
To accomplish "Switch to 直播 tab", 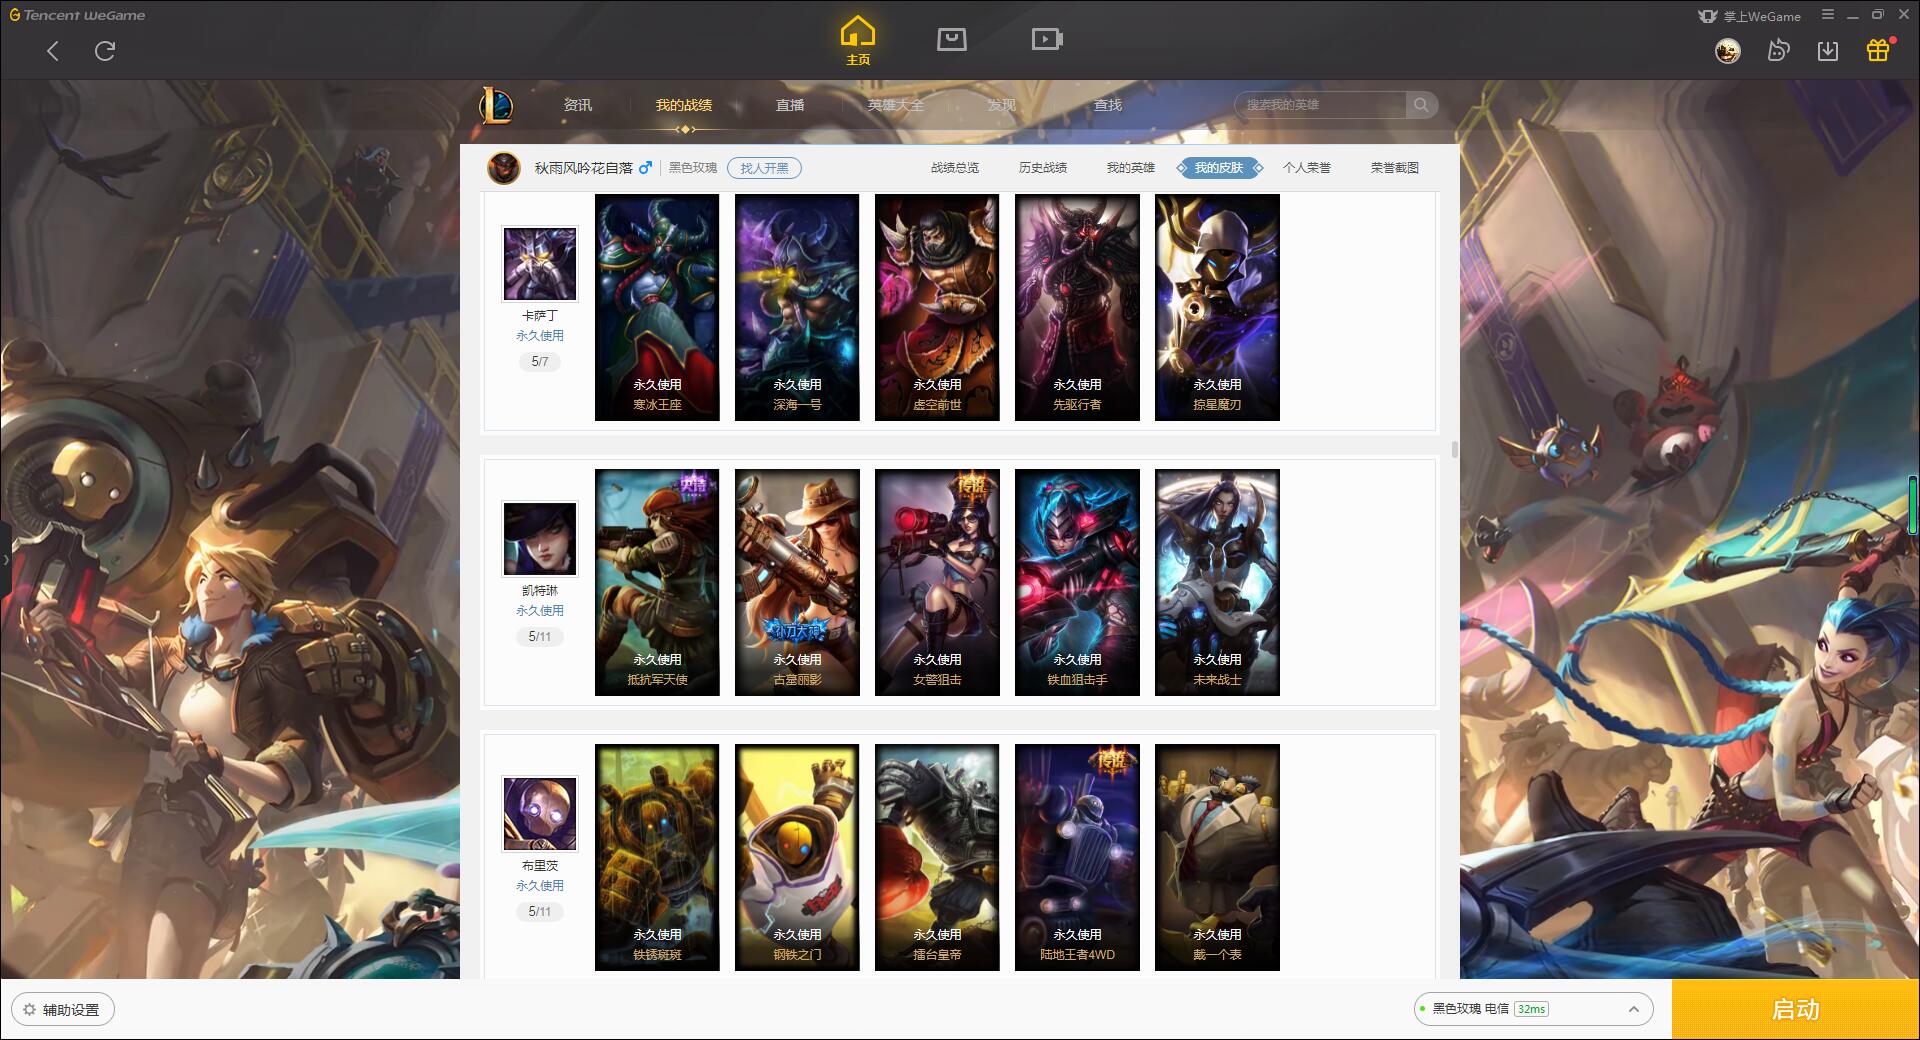I will pos(790,105).
